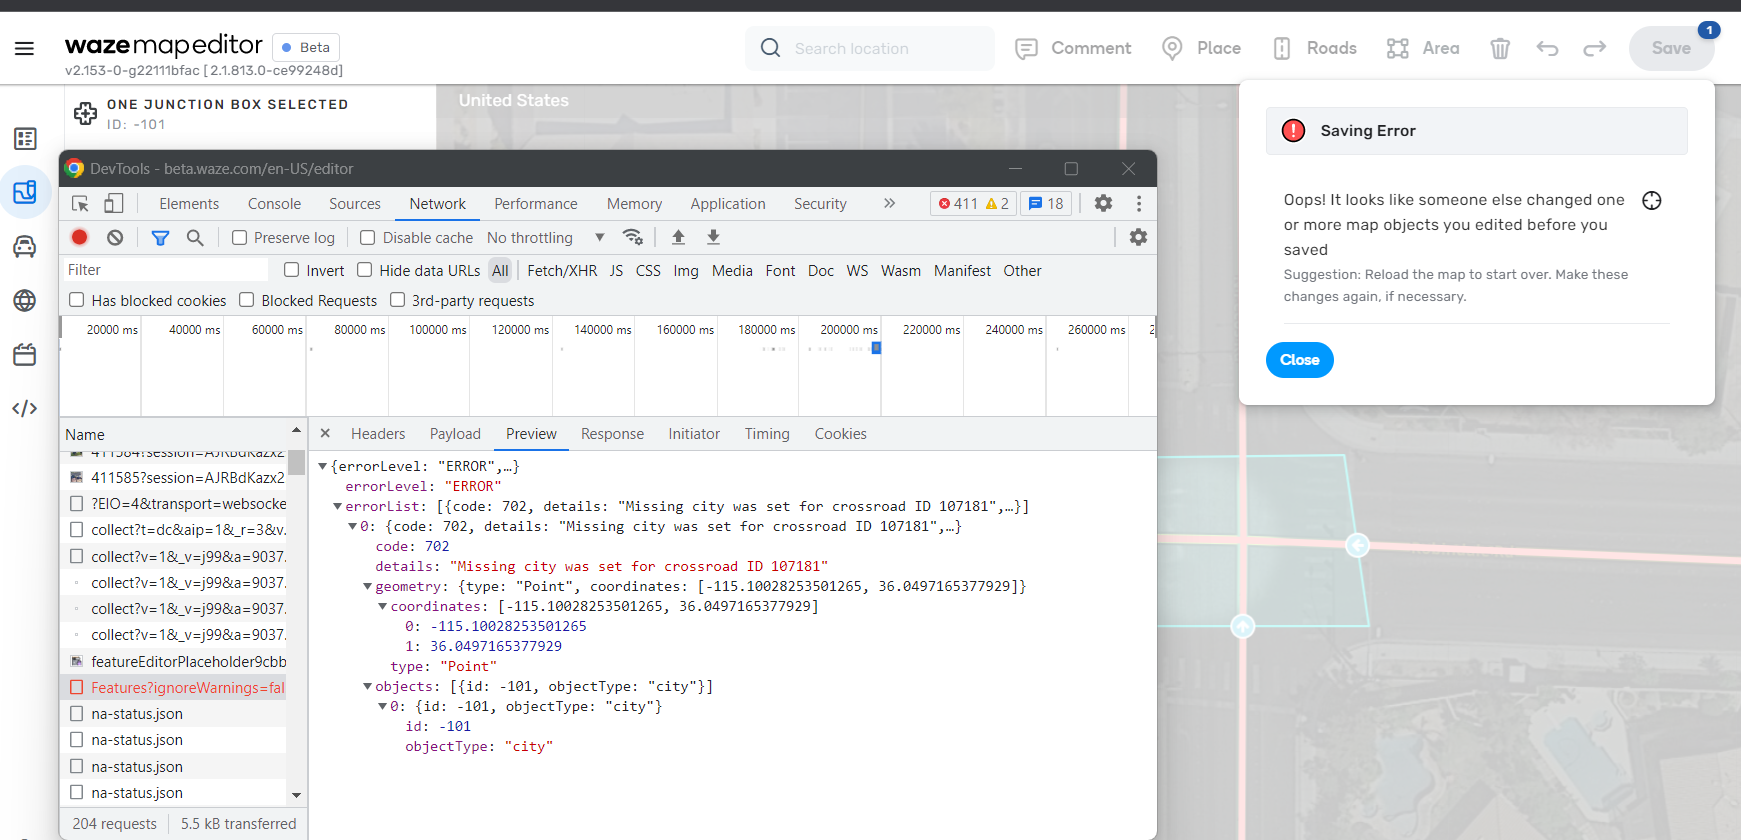Open the Waze hamburger menu
The width and height of the screenshot is (1741, 840).
pyautogui.click(x=25, y=48)
